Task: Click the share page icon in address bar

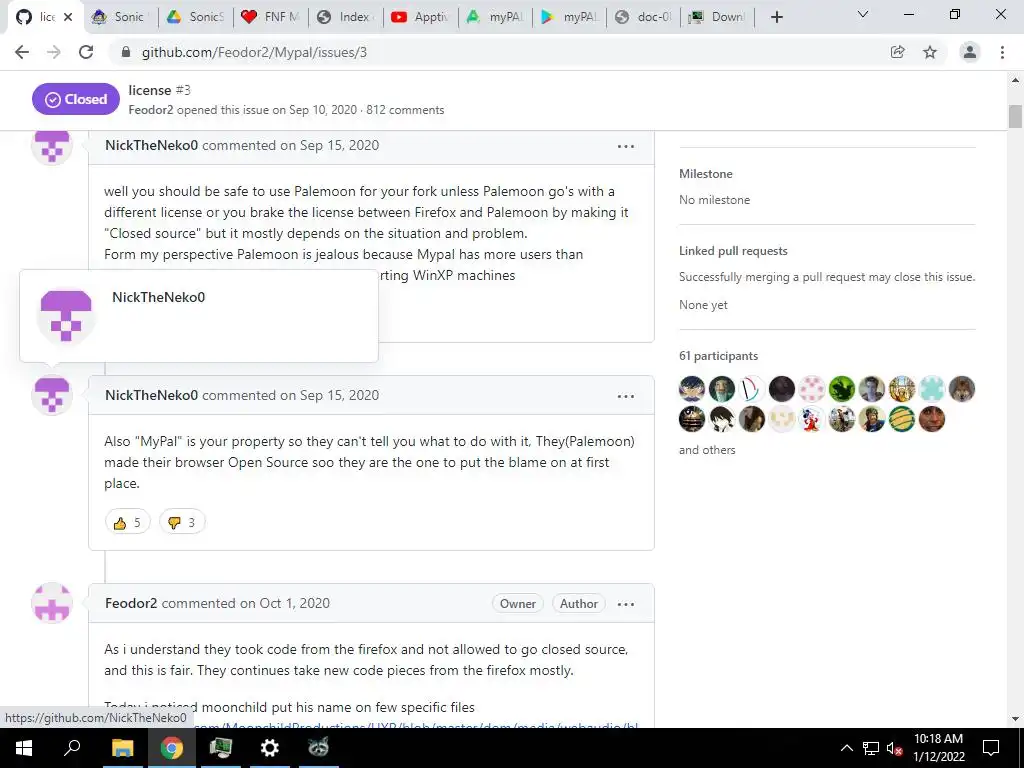Action: point(898,52)
